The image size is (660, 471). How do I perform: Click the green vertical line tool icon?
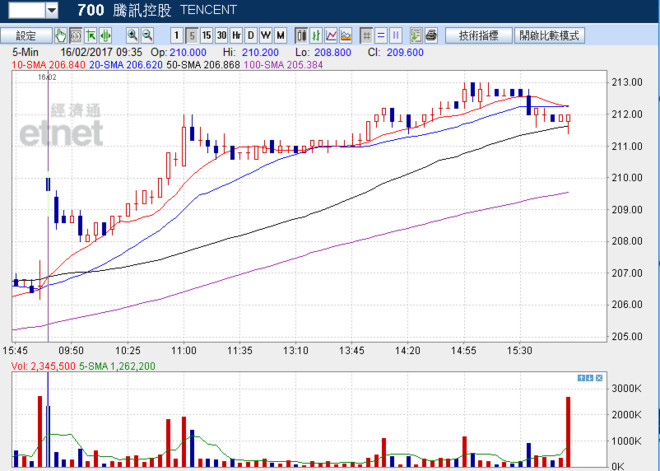pyautogui.click(x=105, y=36)
